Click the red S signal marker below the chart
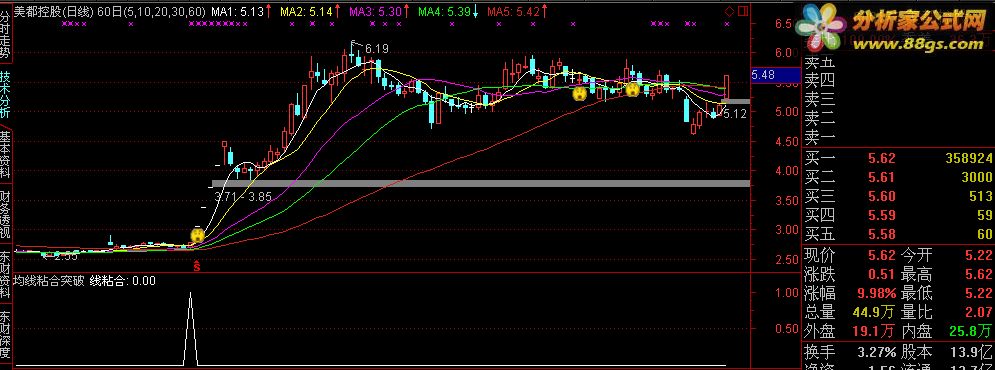Screen dimensions: 995x370 pos(197,266)
